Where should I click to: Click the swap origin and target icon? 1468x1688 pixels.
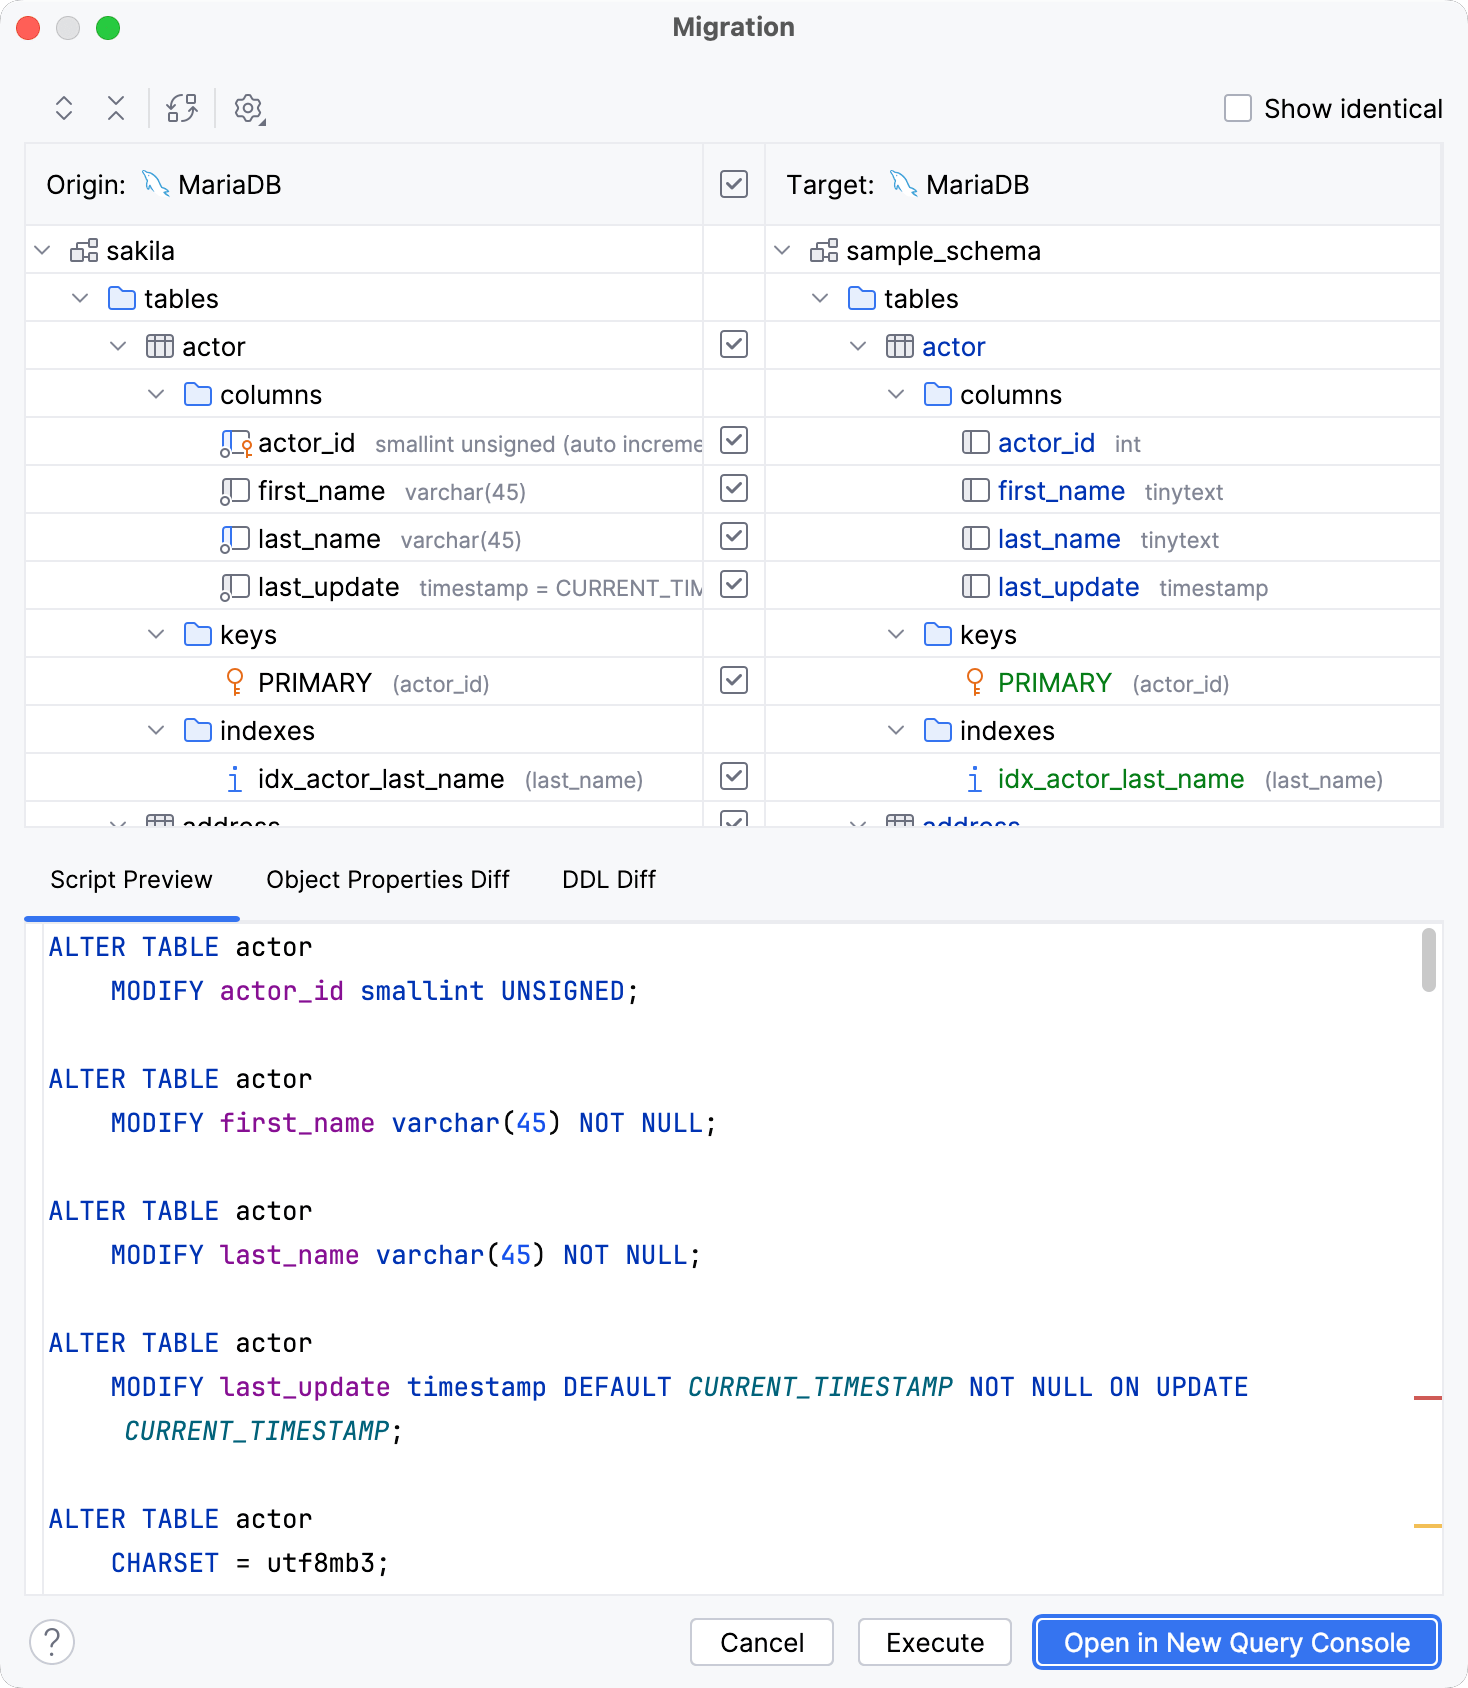coord(182,108)
